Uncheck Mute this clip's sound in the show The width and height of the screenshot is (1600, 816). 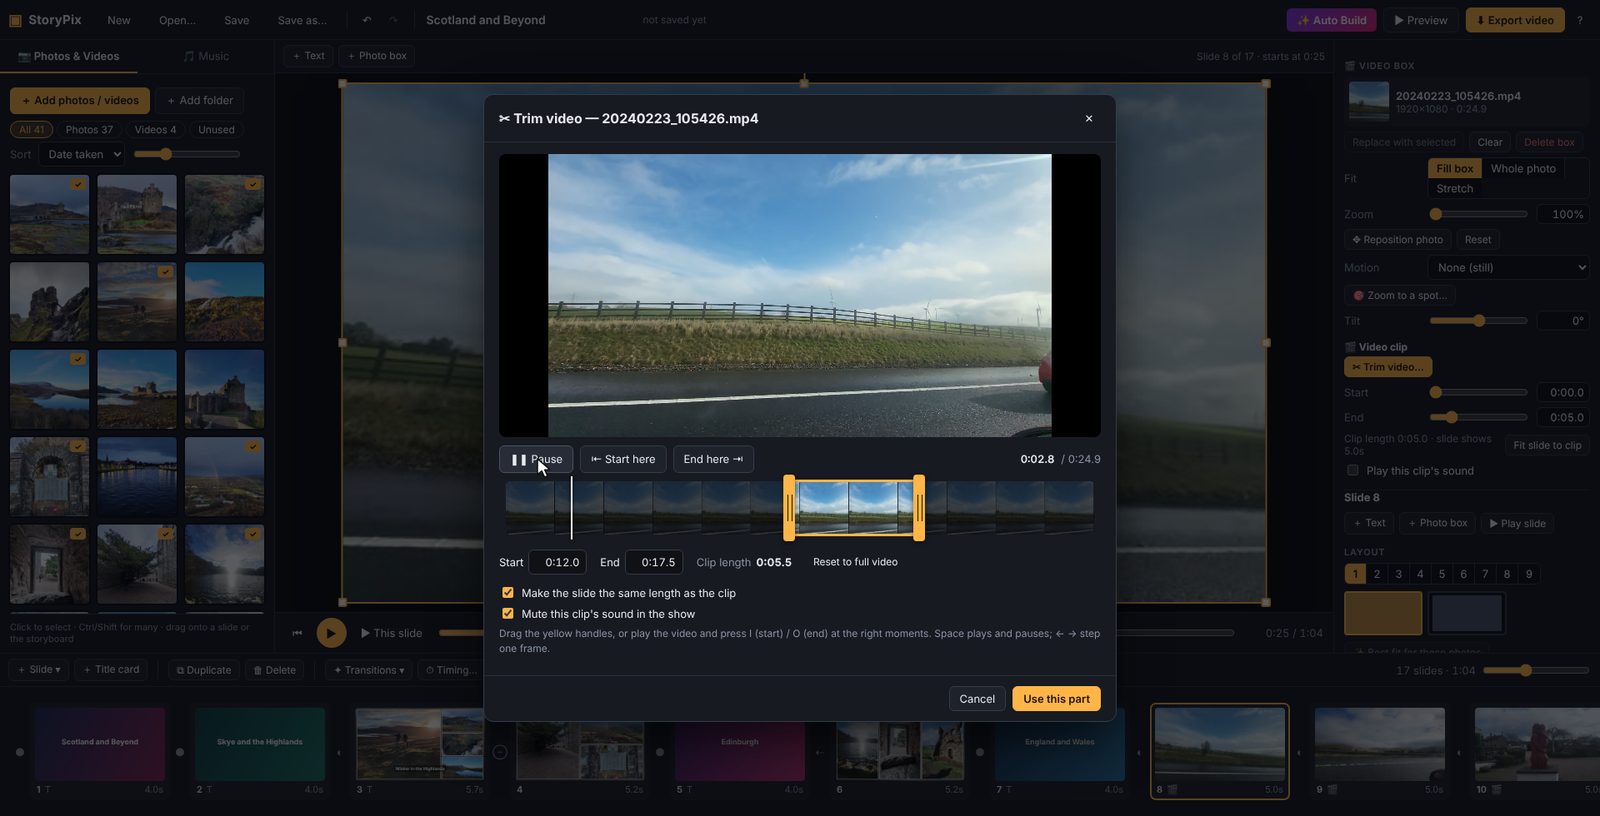click(508, 614)
